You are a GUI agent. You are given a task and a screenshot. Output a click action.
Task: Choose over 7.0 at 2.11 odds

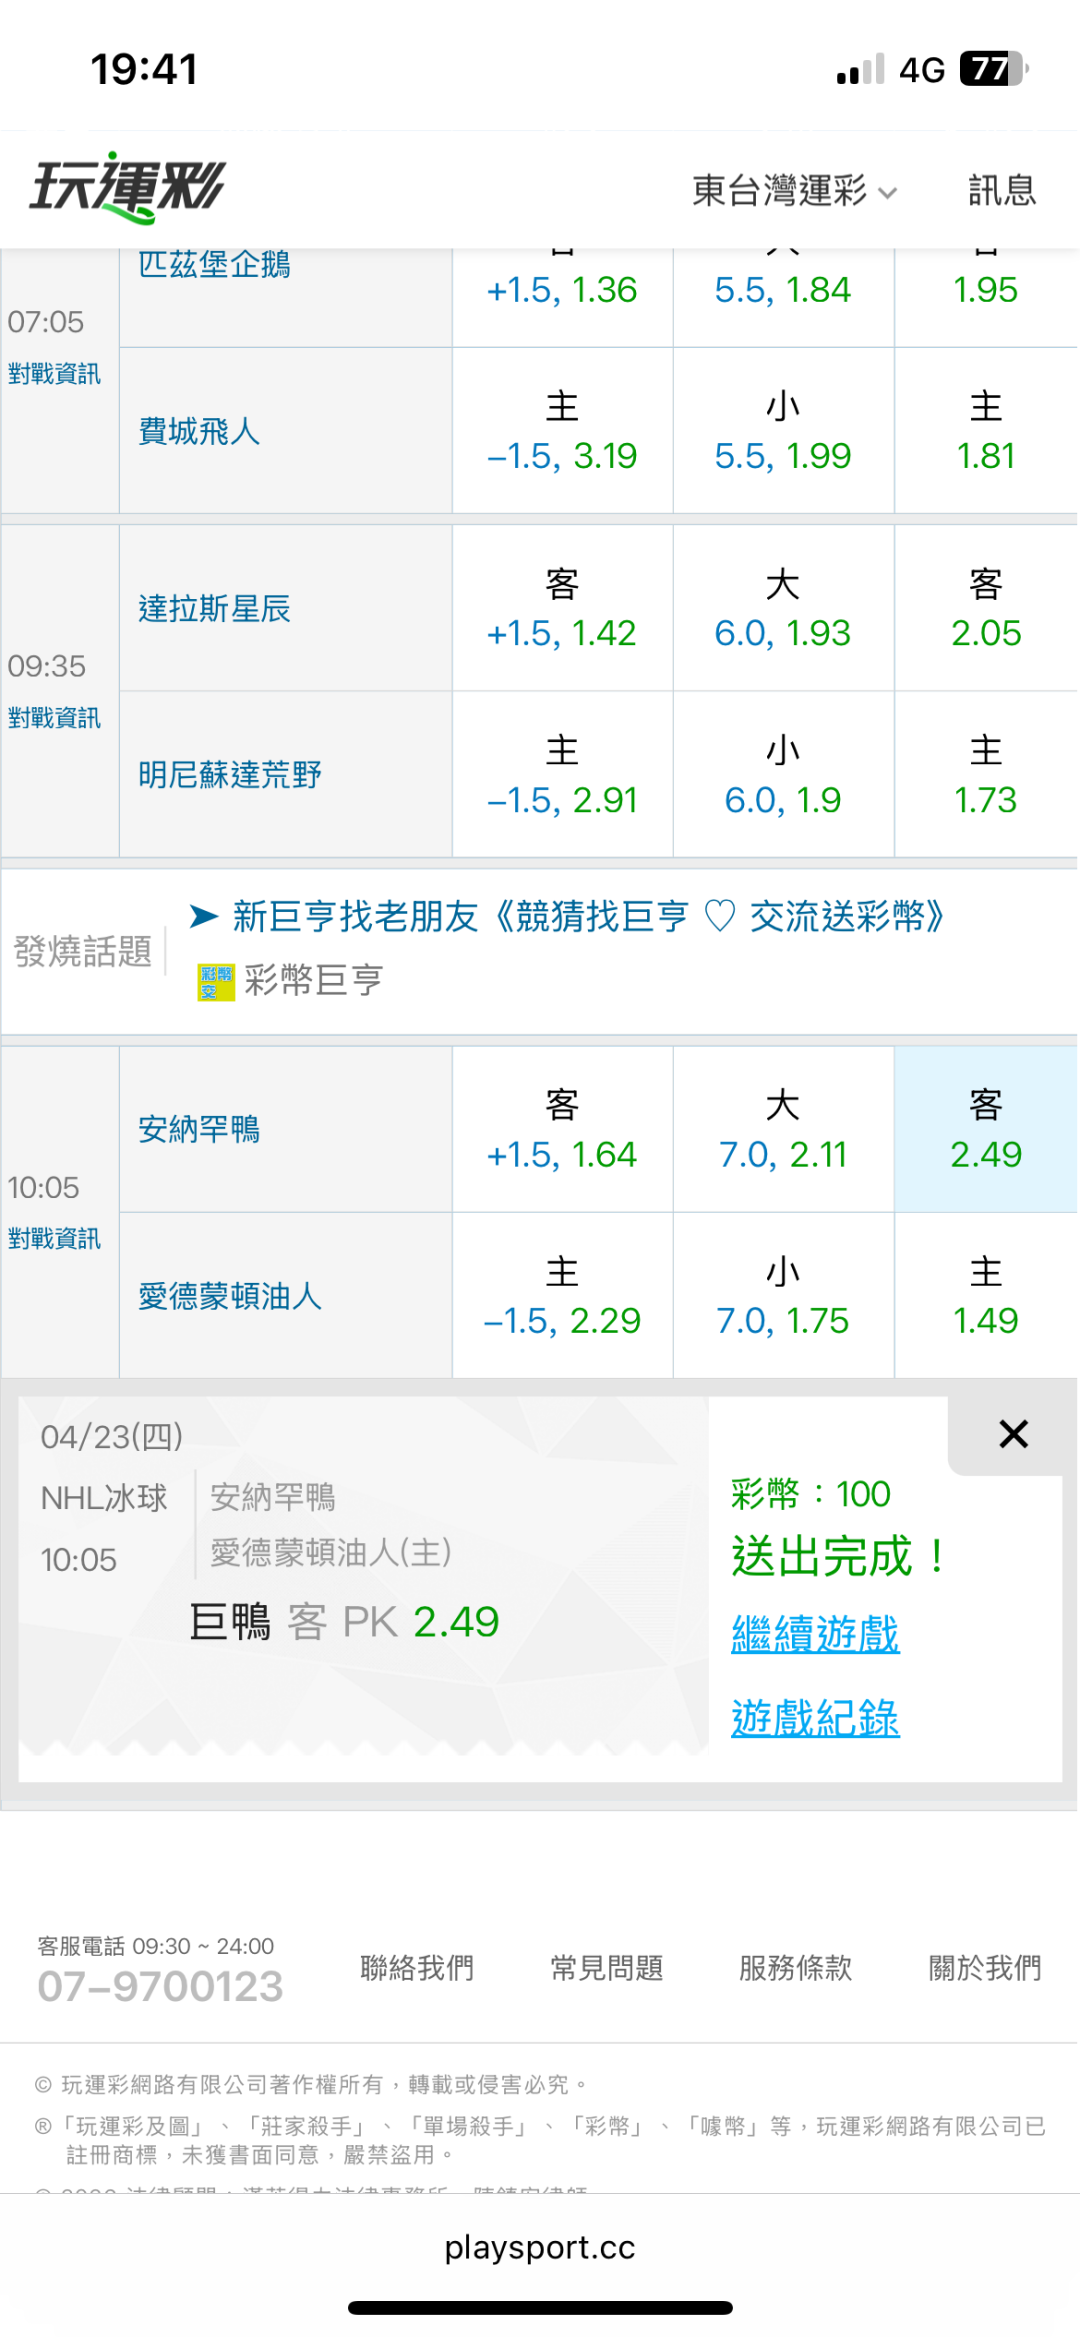tap(782, 1130)
